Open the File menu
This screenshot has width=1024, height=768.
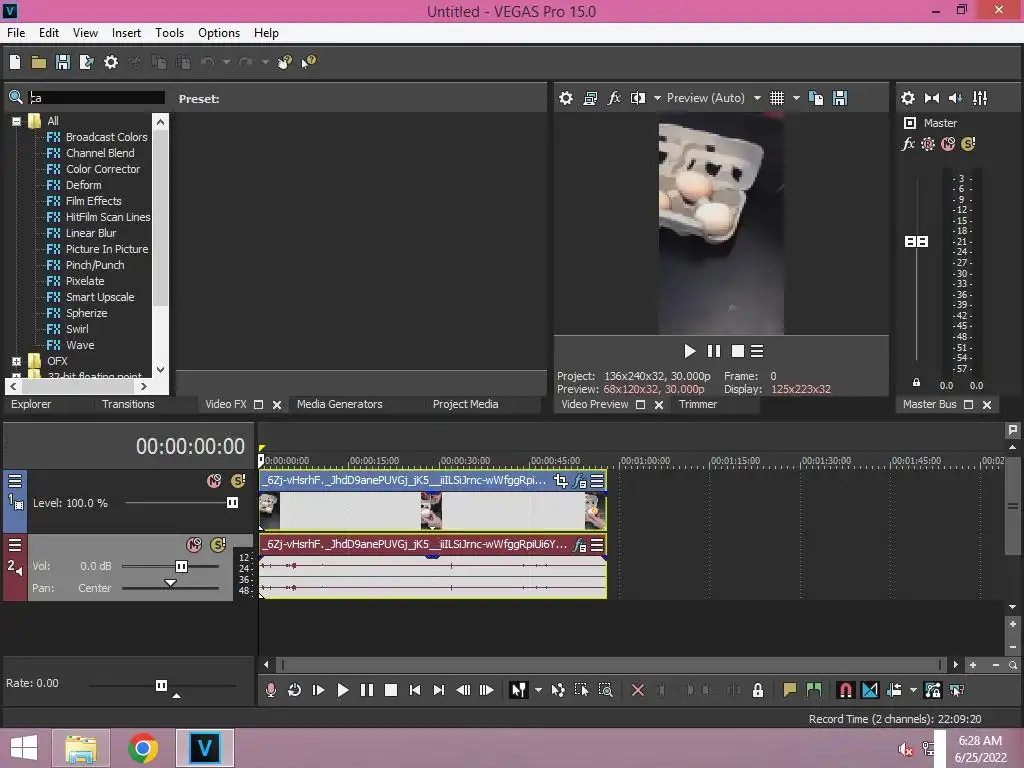coord(16,33)
